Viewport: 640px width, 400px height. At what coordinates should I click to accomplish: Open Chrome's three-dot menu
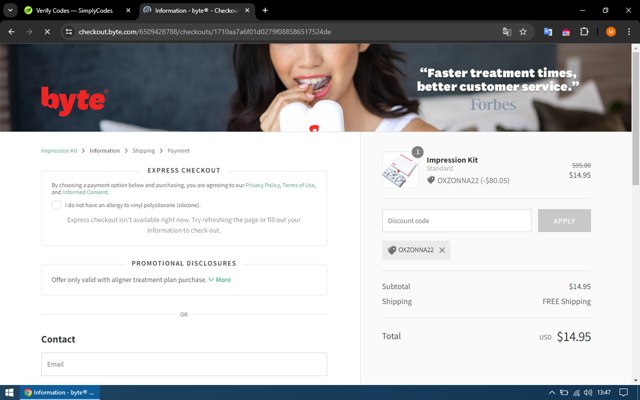[x=629, y=32]
